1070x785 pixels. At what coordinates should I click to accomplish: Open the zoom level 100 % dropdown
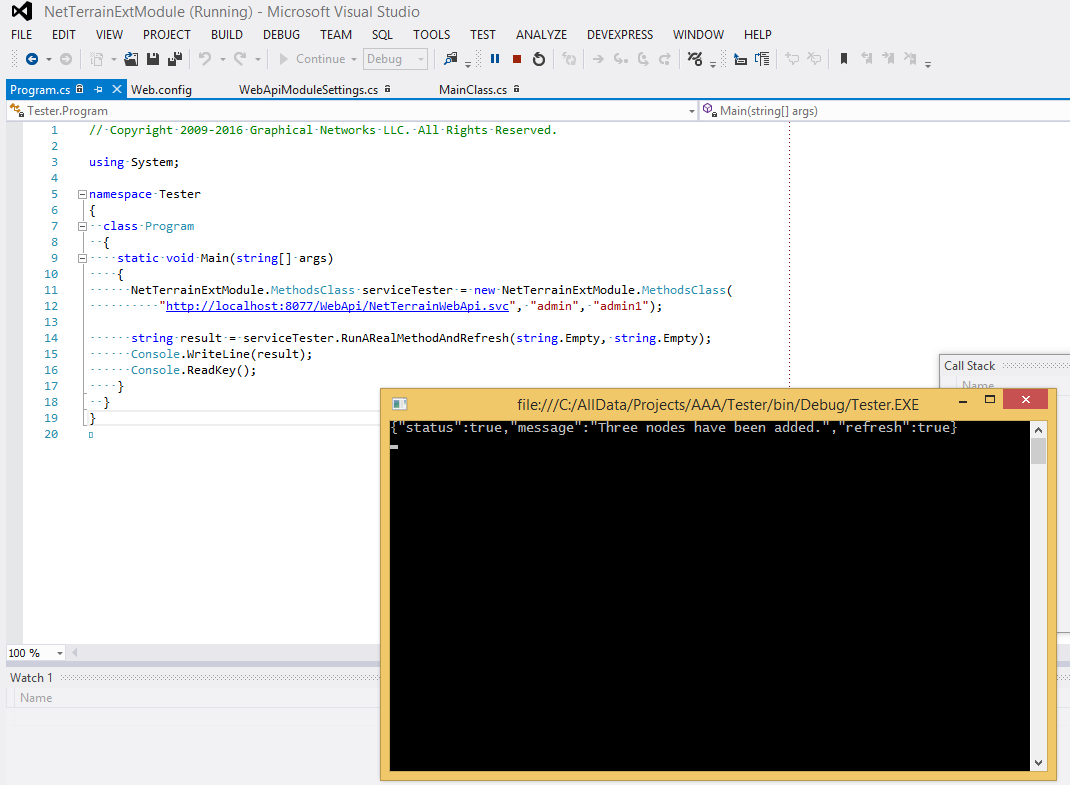click(60, 653)
